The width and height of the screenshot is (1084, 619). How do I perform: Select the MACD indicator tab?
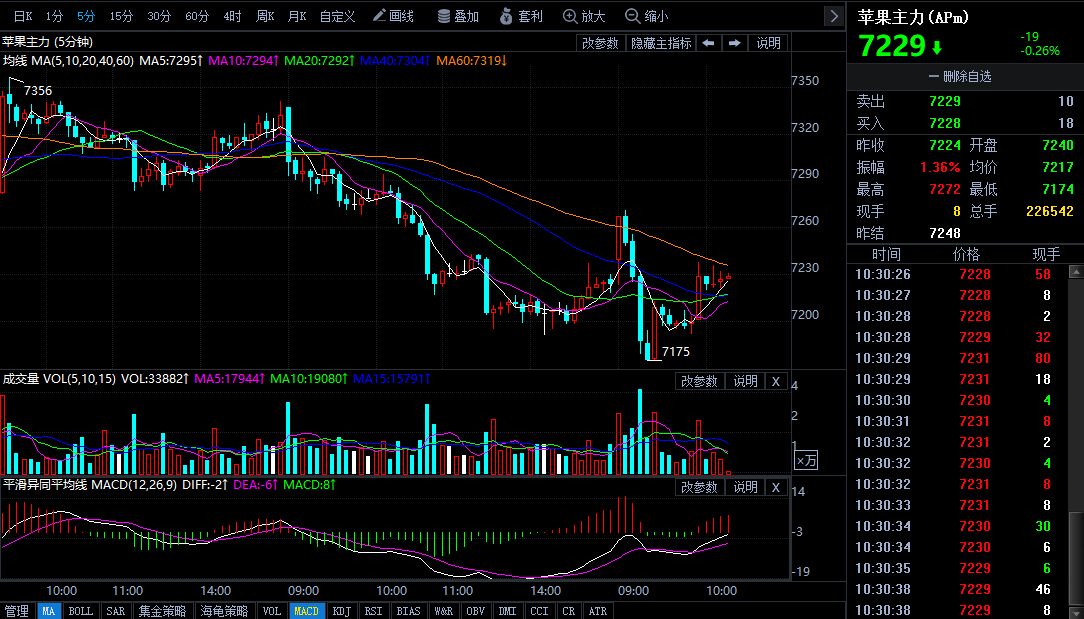pos(306,611)
